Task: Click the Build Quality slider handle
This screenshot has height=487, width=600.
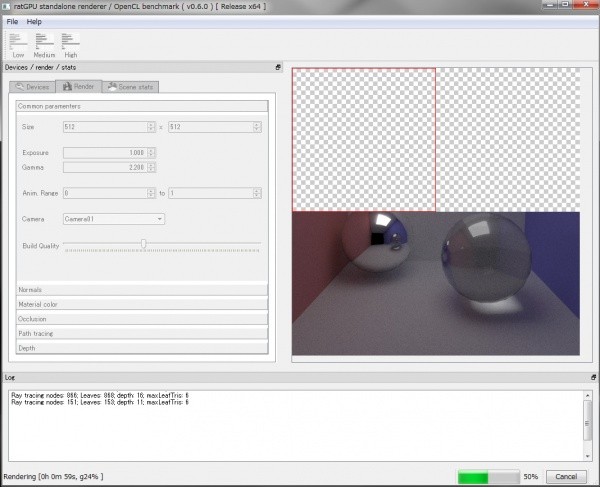Action: point(143,243)
